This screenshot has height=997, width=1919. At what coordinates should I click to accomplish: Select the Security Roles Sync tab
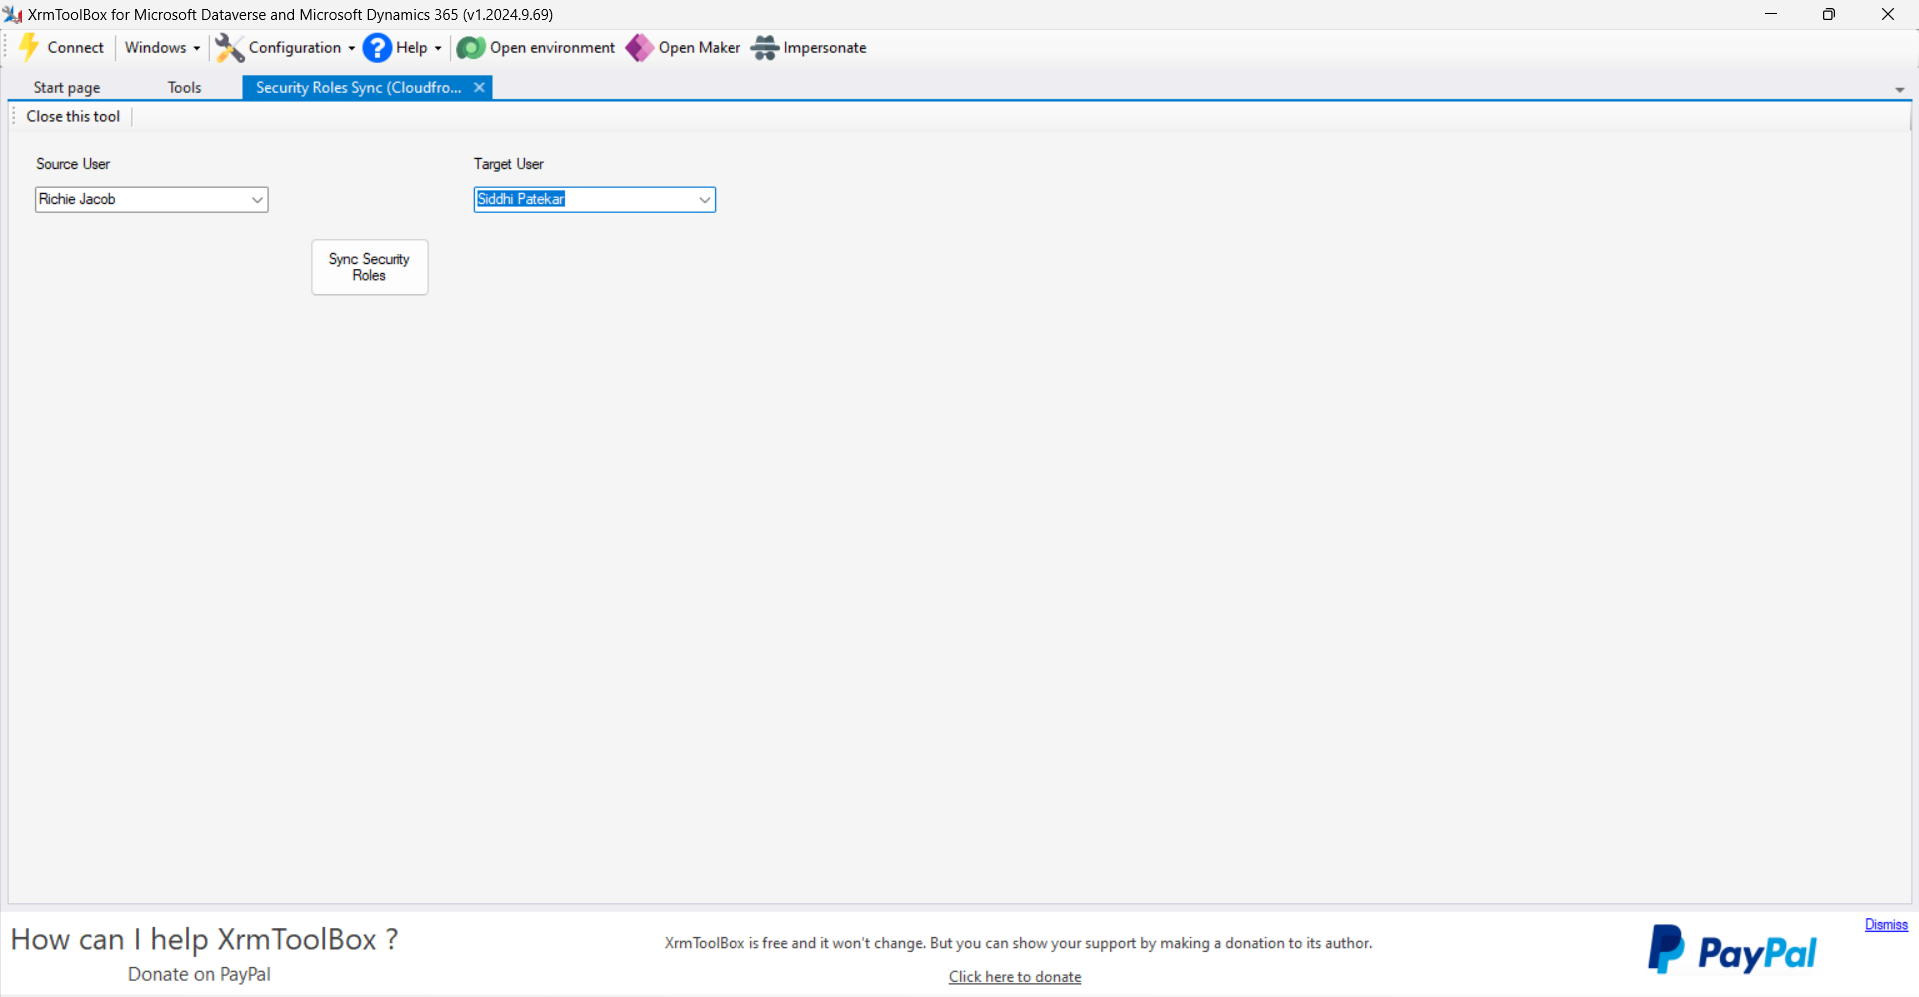click(355, 87)
